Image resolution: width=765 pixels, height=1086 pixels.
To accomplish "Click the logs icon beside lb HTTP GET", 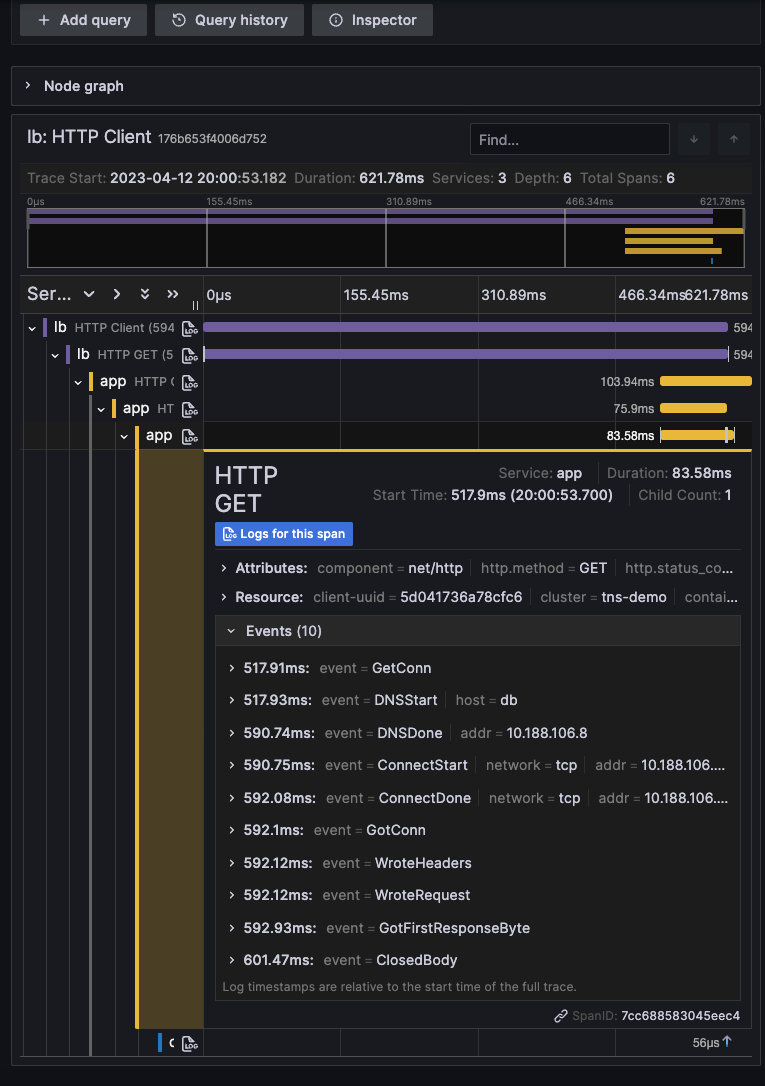I will point(190,354).
